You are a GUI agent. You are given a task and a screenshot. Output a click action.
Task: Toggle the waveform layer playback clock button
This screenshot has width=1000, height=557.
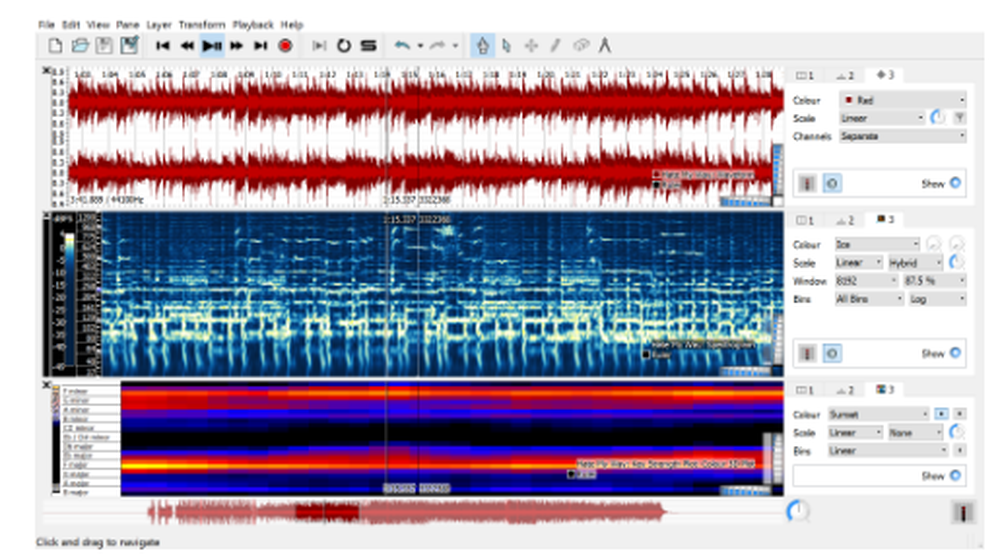(832, 184)
